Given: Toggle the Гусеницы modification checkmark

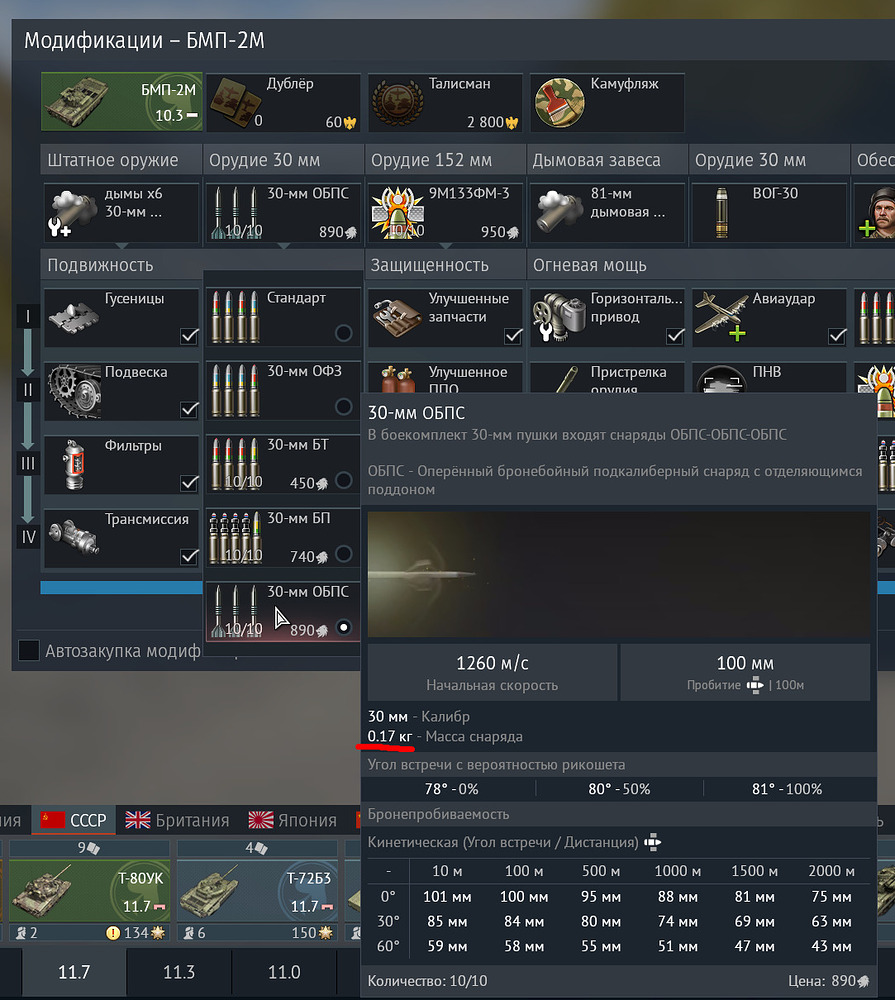Looking at the screenshot, I should point(189,335).
